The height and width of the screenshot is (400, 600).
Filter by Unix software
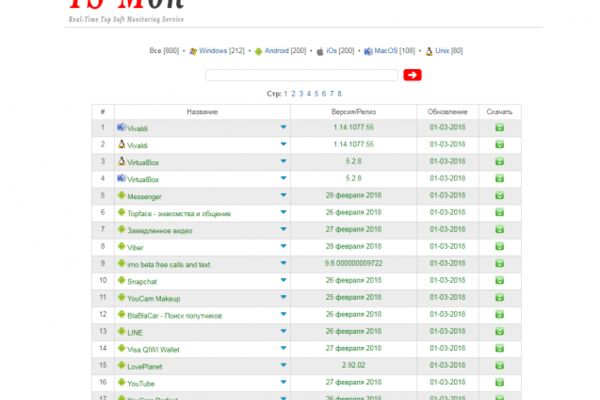pos(442,51)
